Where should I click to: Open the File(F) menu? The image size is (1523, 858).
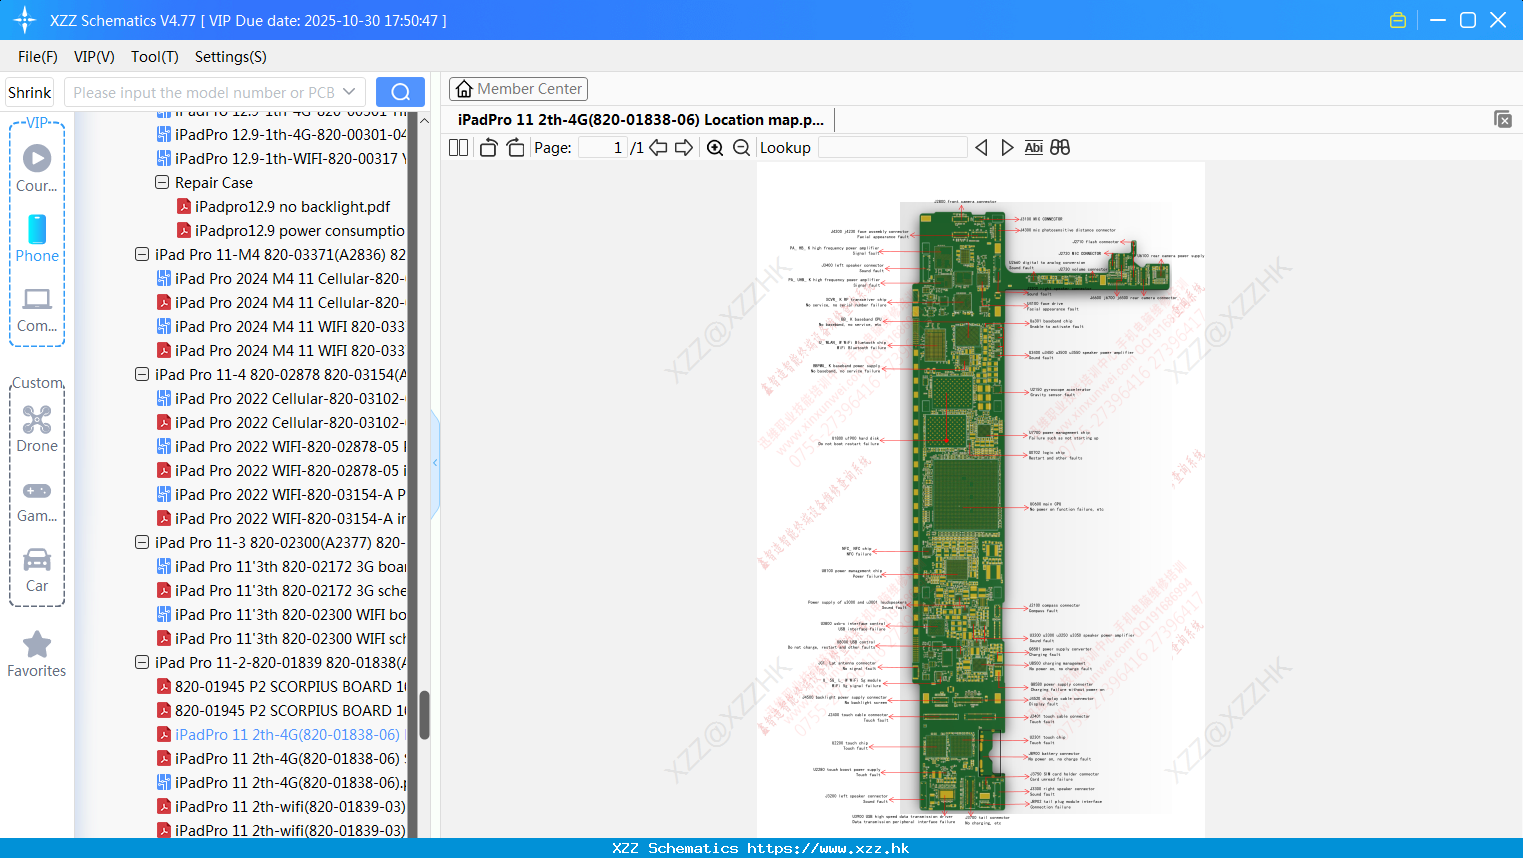tap(38, 57)
